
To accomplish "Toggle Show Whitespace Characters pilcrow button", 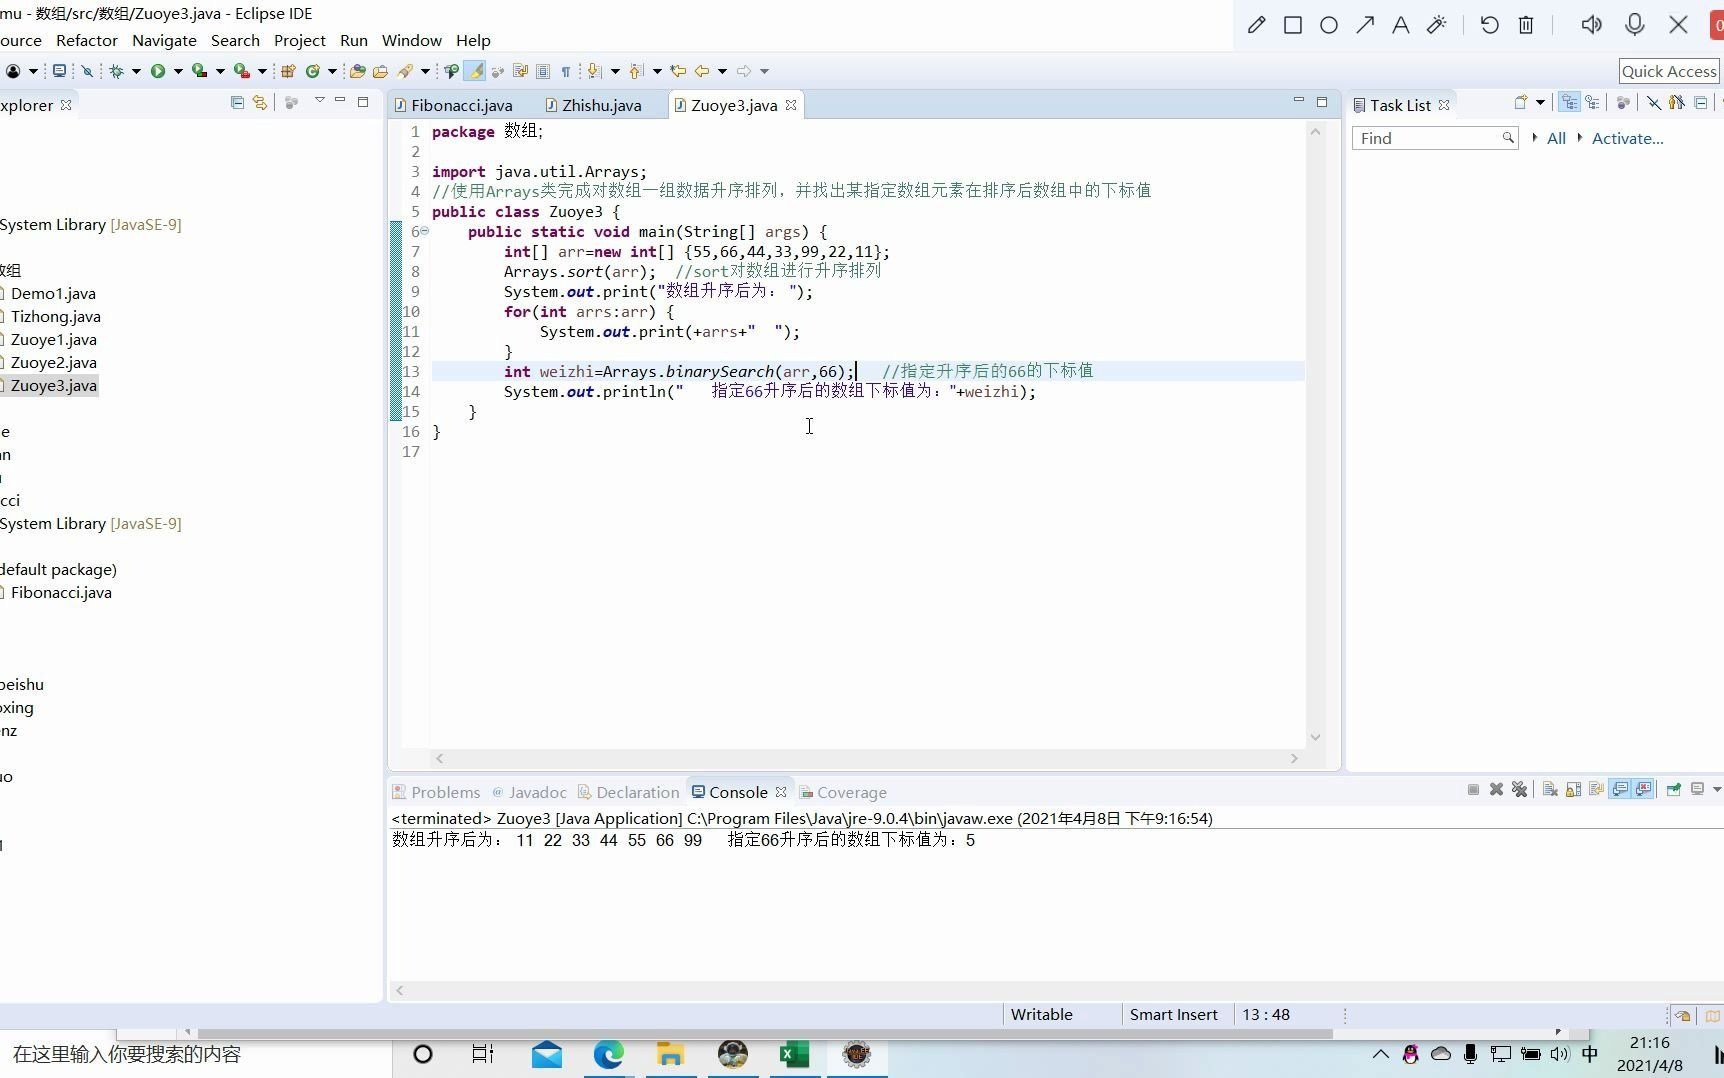I will 566,71.
